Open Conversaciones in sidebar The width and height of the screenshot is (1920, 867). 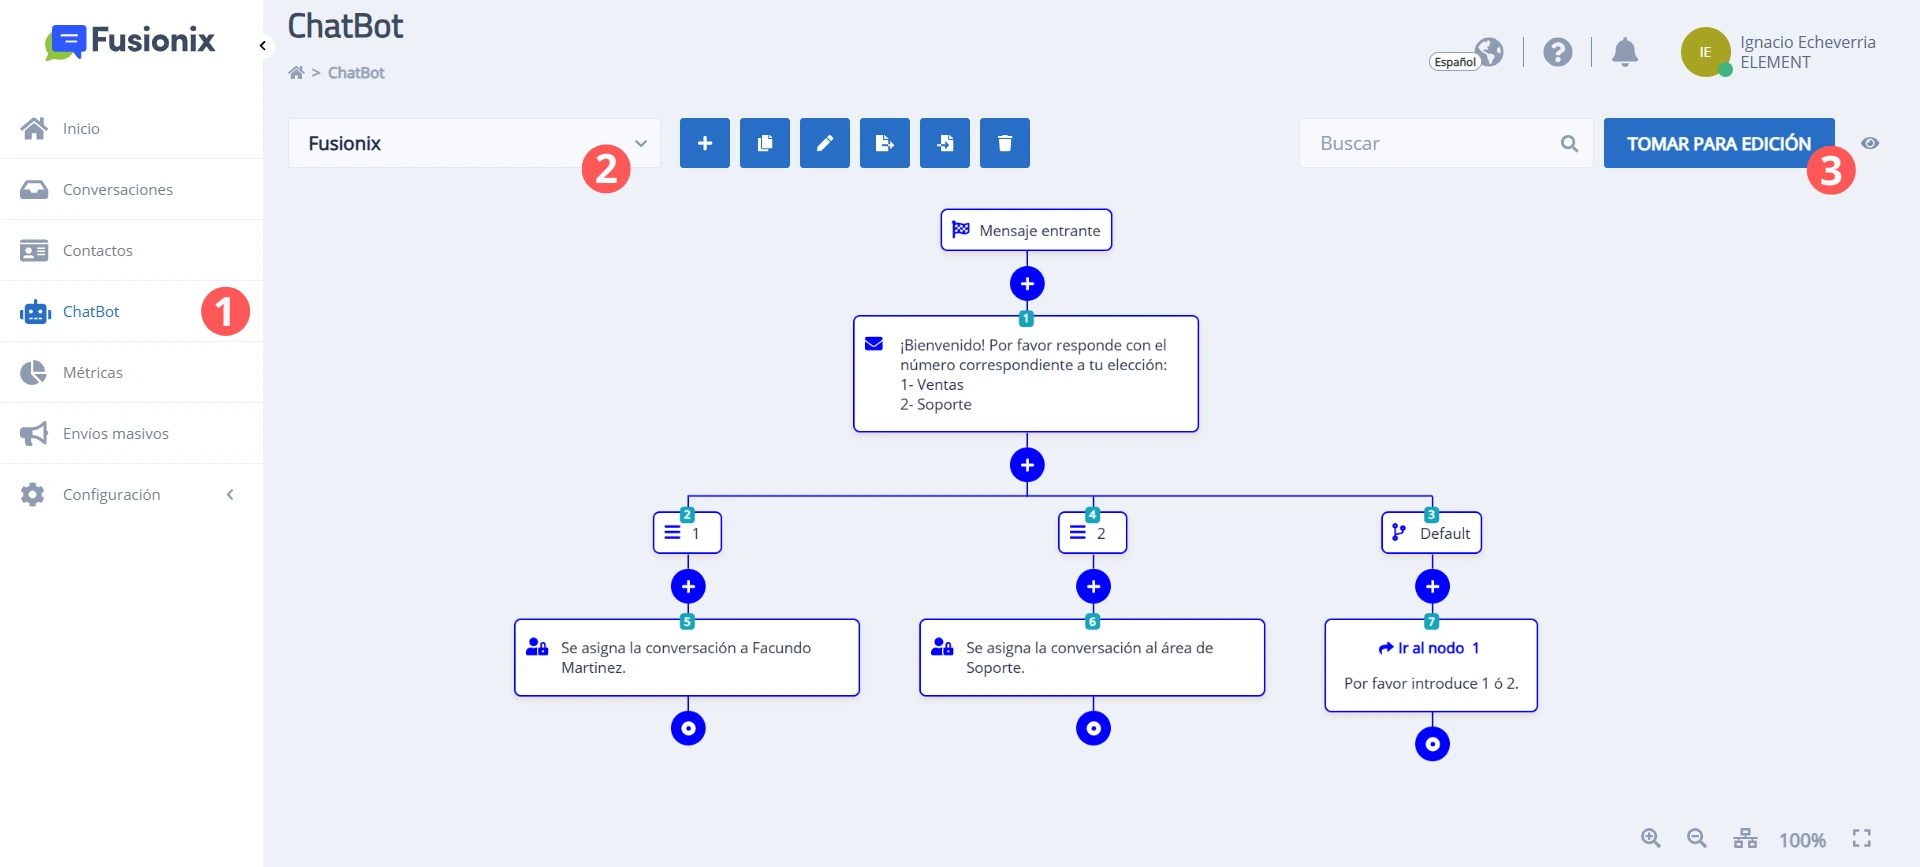(x=131, y=189)
